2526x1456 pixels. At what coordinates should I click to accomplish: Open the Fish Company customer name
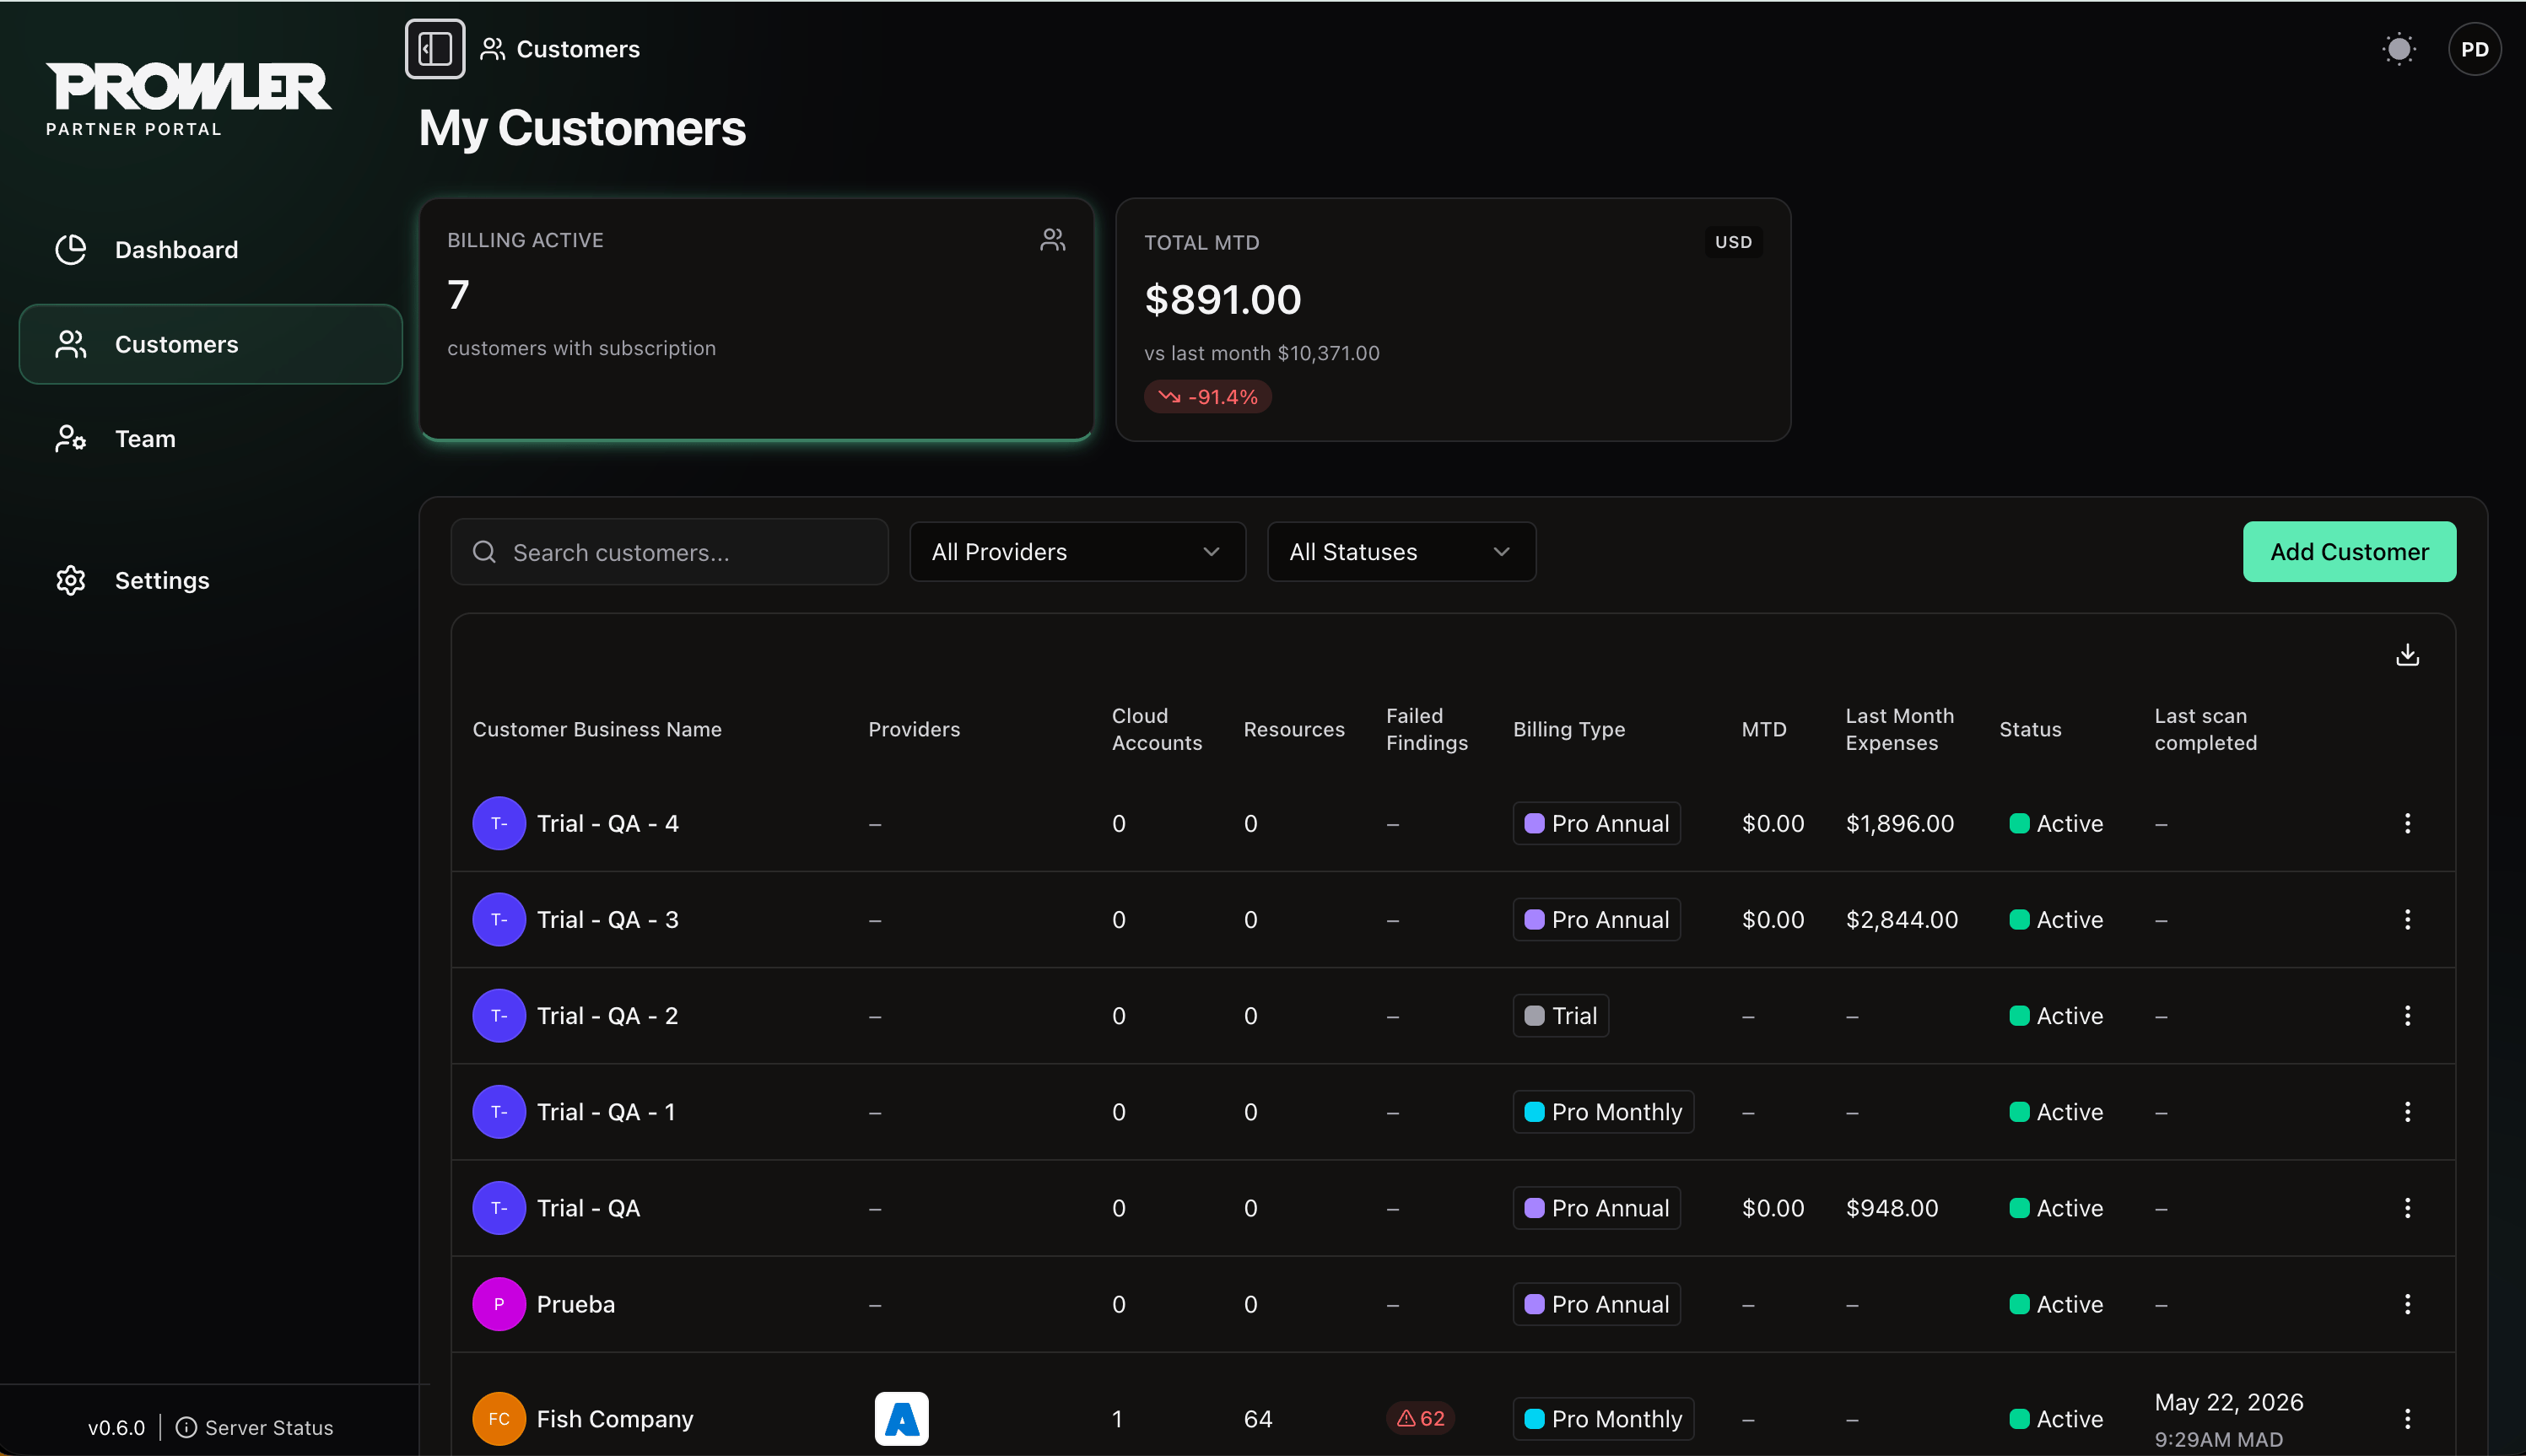click(615, 1419)
